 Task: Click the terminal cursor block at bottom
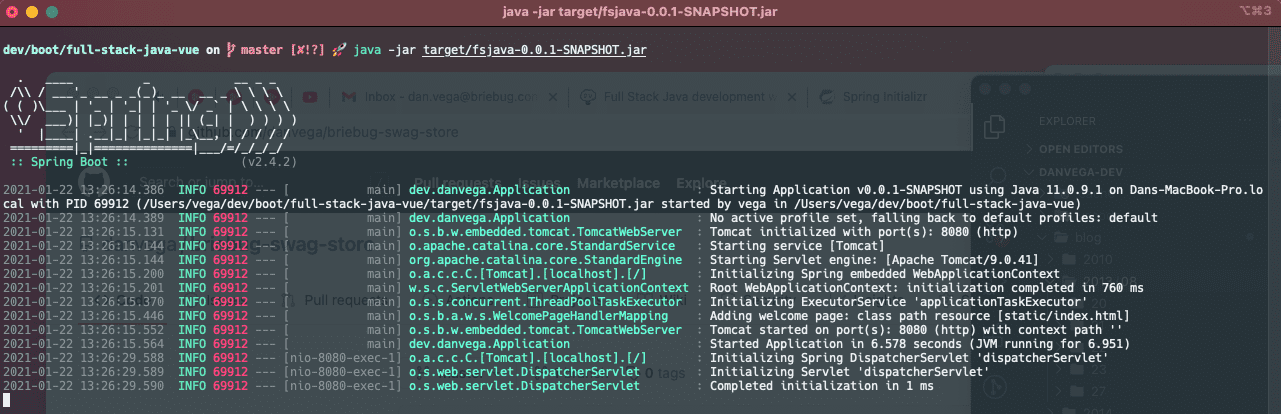tap(7, 399)
